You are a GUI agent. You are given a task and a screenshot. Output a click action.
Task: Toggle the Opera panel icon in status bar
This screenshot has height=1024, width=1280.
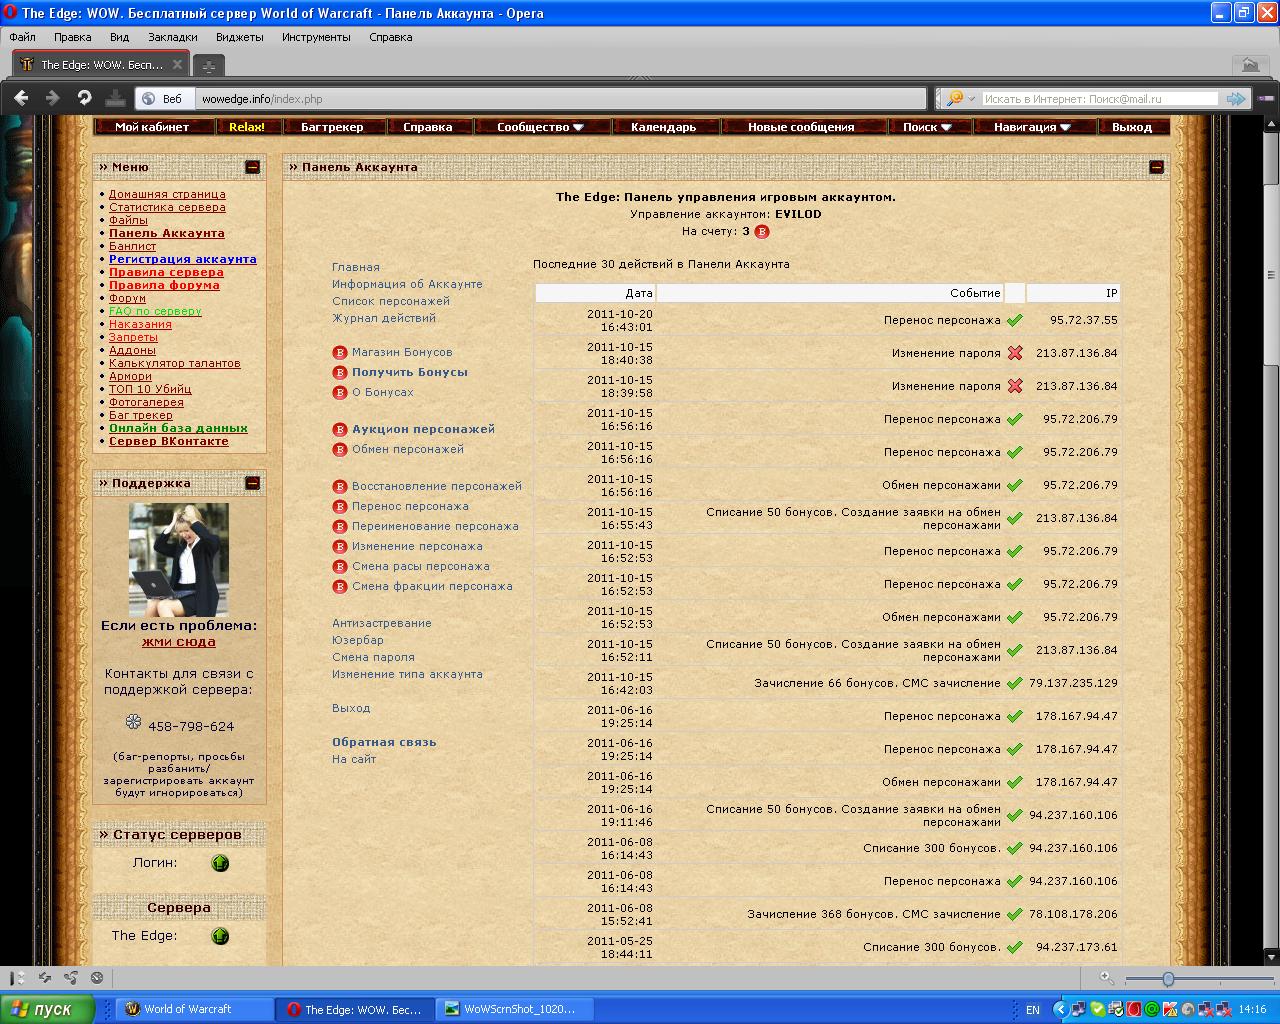(x=17, y=978)
